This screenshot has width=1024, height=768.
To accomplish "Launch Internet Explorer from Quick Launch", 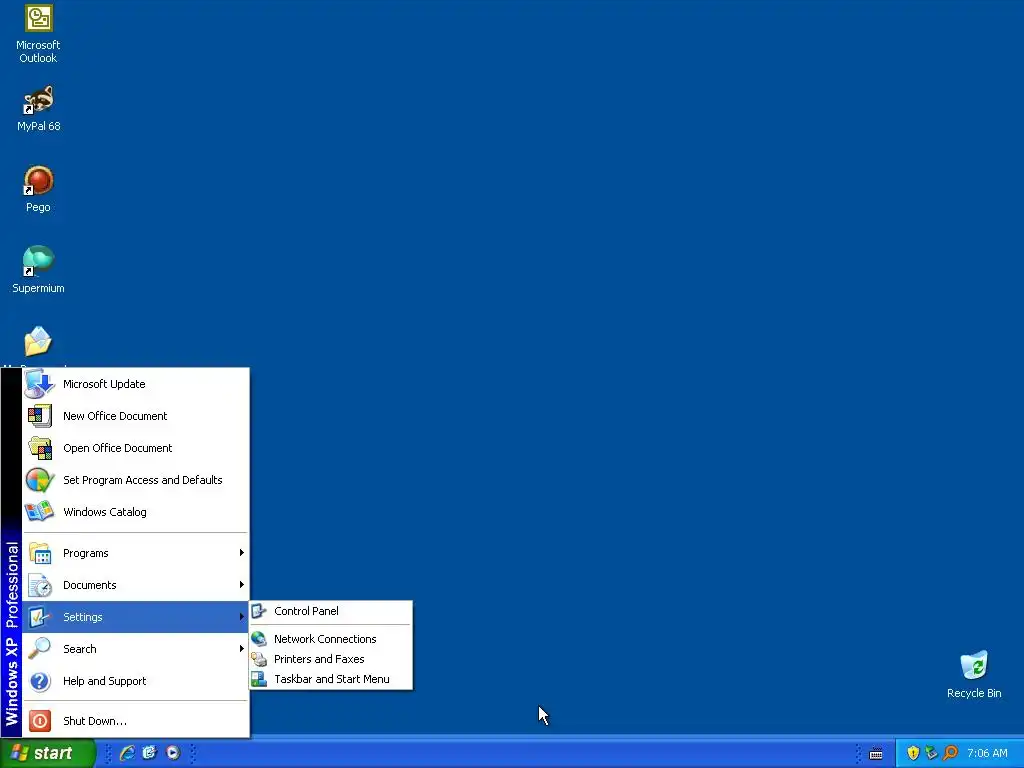I will (x=127, y=753).
